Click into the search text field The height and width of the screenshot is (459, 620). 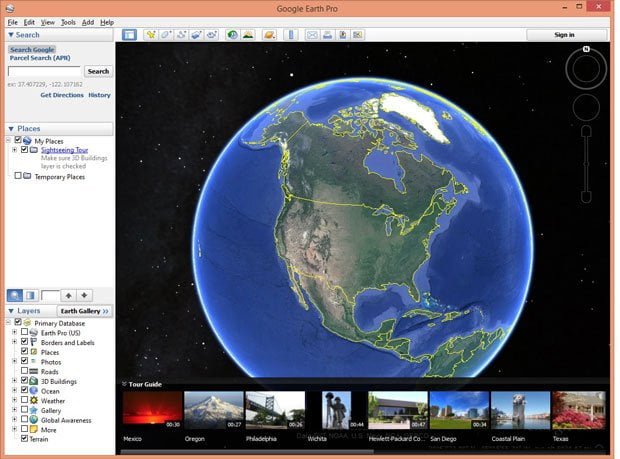[45, 72]
